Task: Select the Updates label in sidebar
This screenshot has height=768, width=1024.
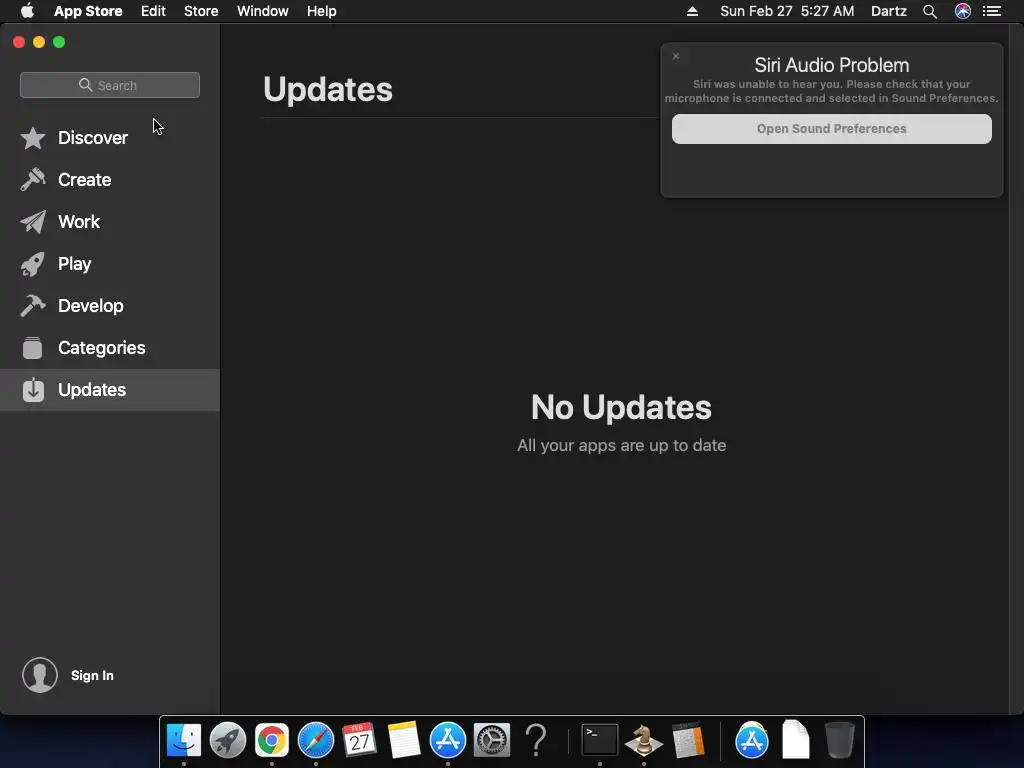Action: coord(92,390)
